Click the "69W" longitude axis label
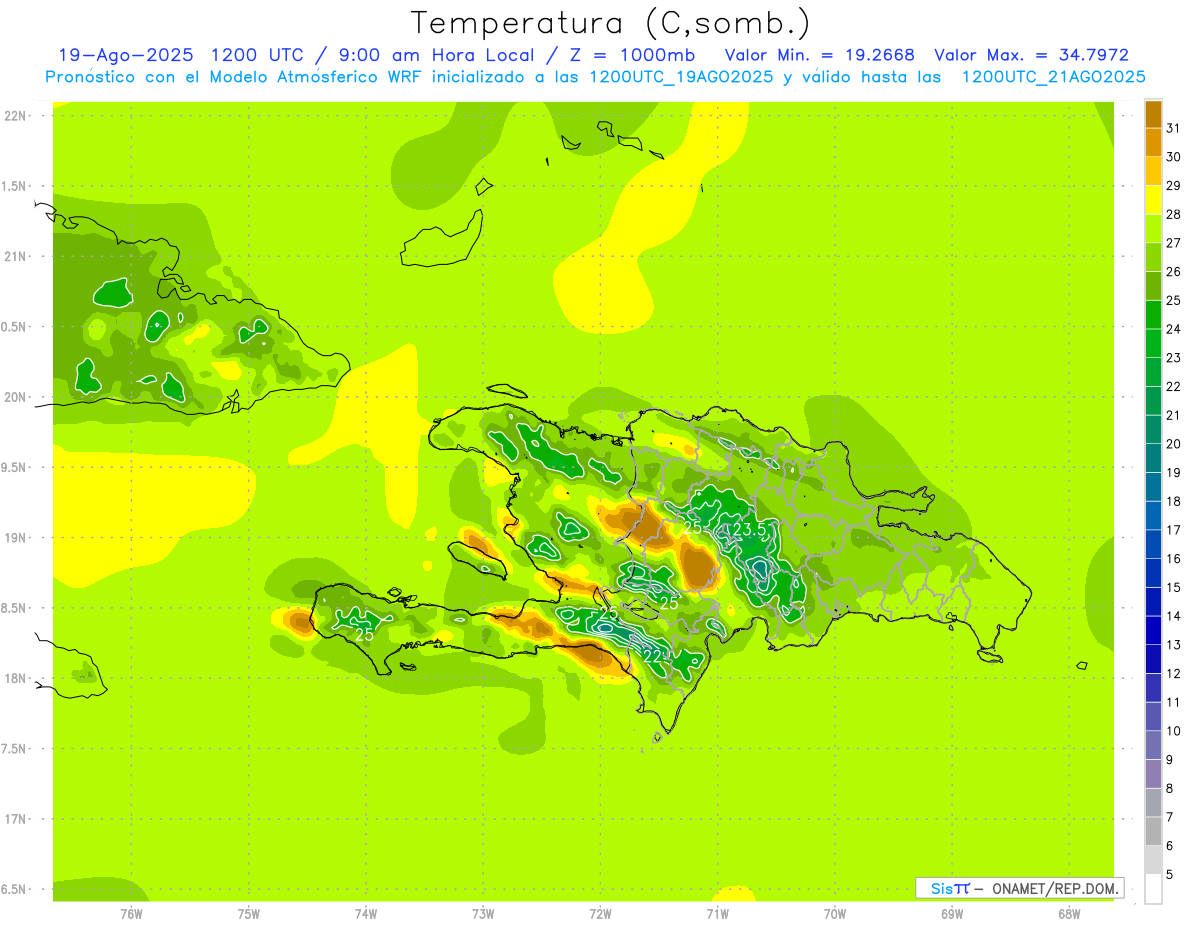Image resolution: width=1200 pixels, height=927 pixels. 952,914
